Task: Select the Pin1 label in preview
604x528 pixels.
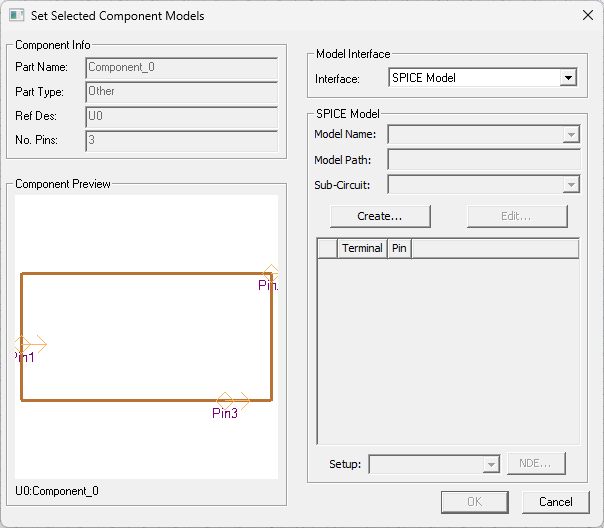Action: [25, 357]
